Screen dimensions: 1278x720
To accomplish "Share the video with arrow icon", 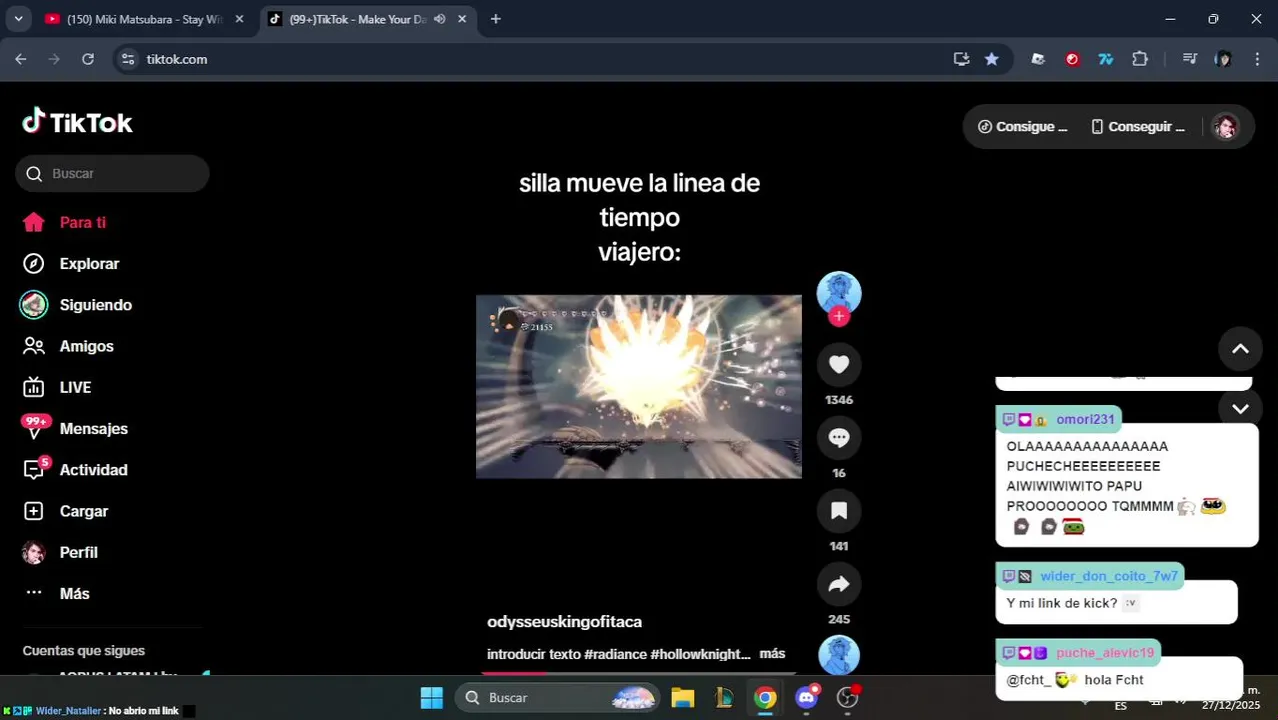I will tap(839, 583).
